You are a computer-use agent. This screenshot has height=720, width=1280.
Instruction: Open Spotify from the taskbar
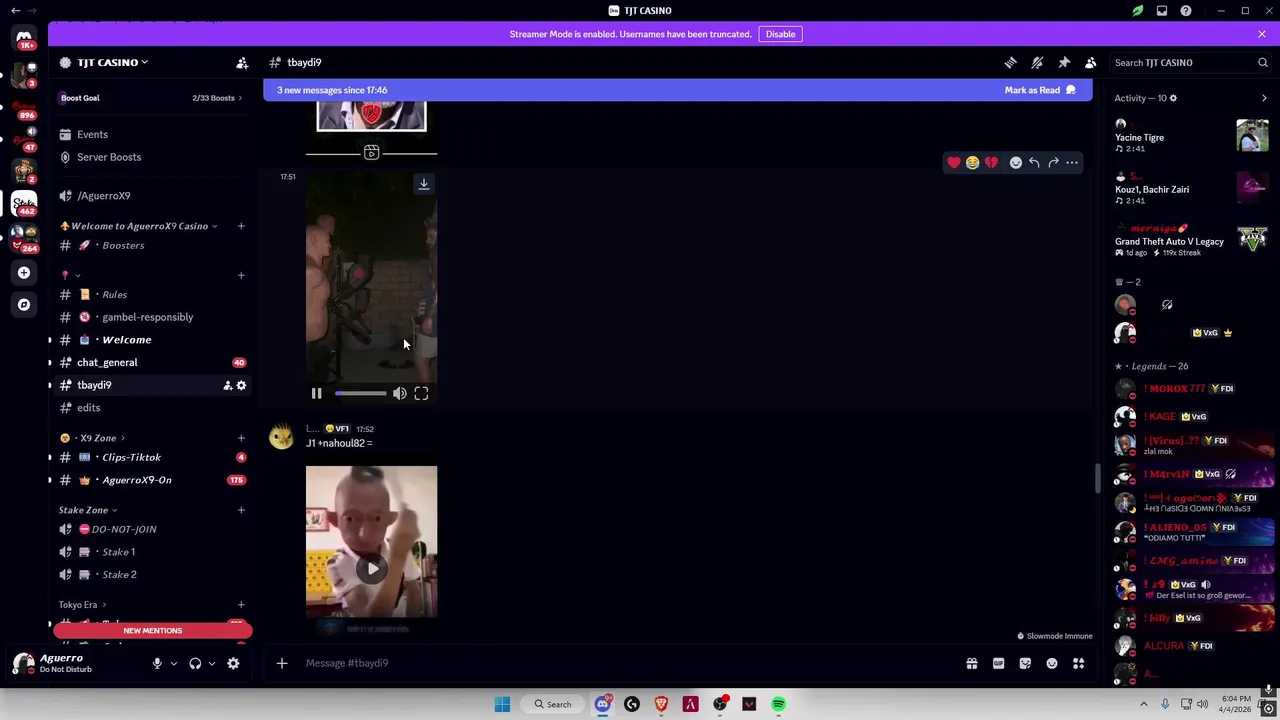778,704
